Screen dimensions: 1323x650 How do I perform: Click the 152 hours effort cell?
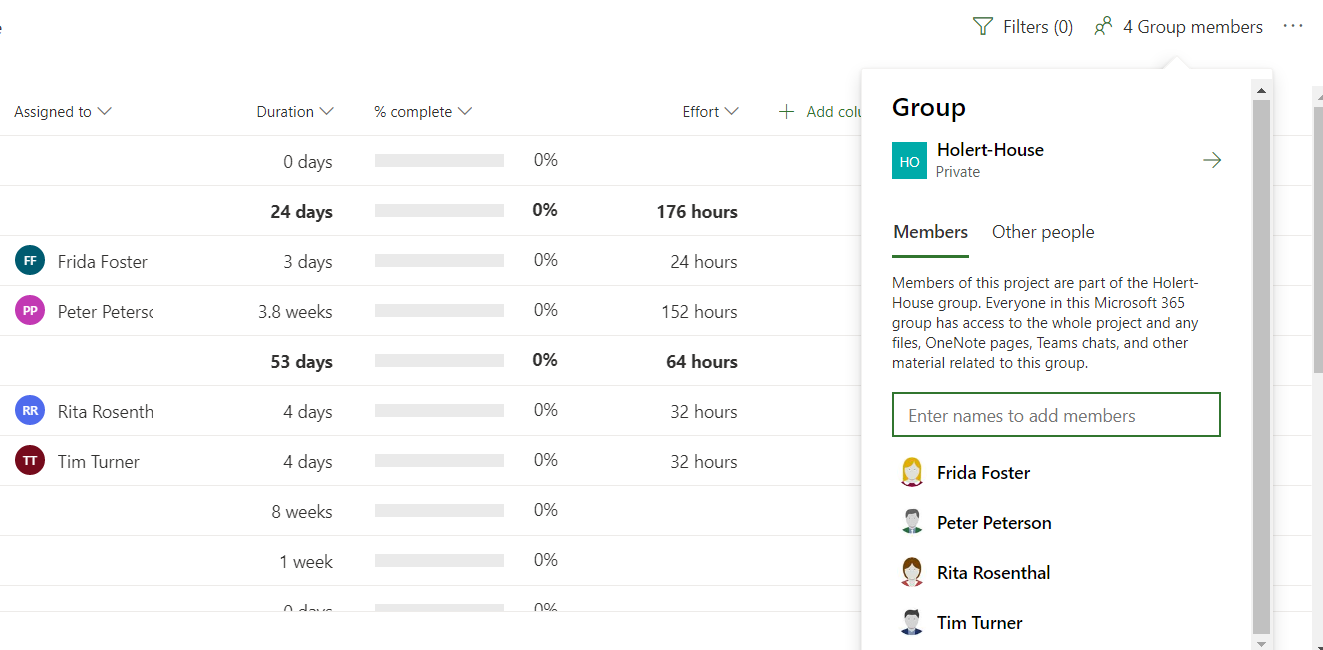[699, 312]
